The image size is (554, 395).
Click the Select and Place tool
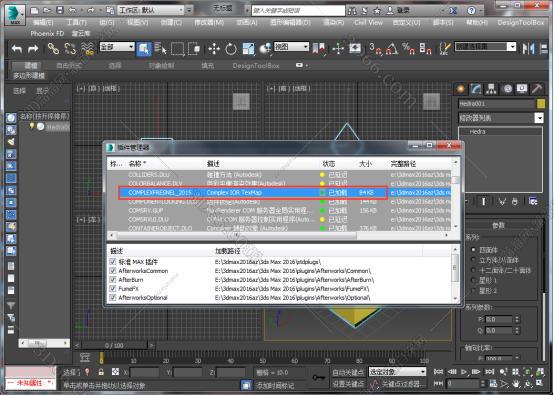tap(265, 49)
